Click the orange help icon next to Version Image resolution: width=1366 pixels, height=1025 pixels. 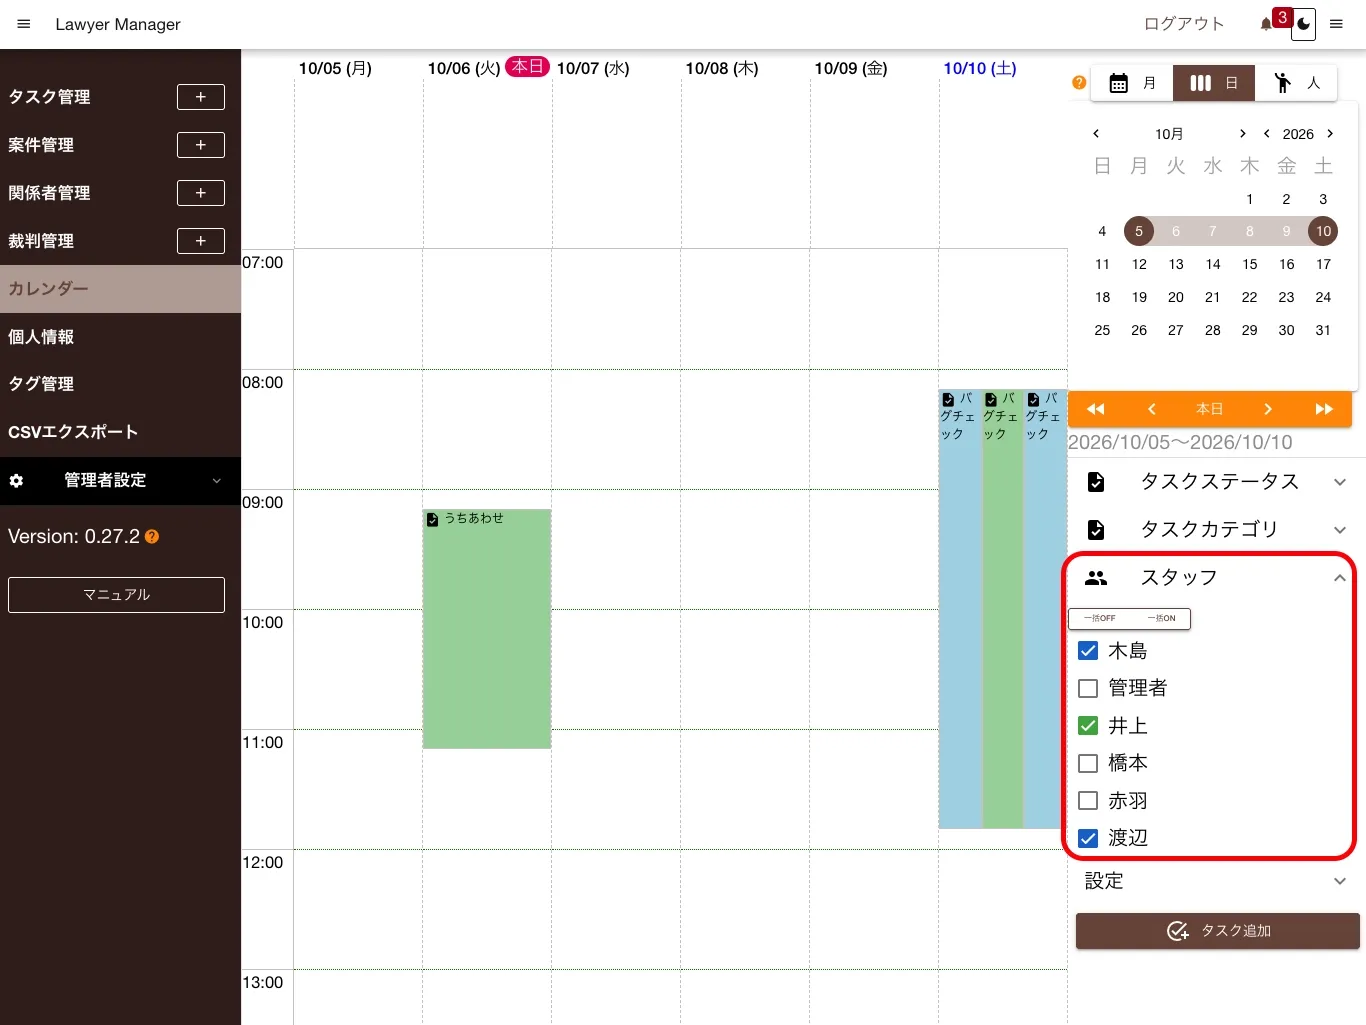(x=152, y=537)
